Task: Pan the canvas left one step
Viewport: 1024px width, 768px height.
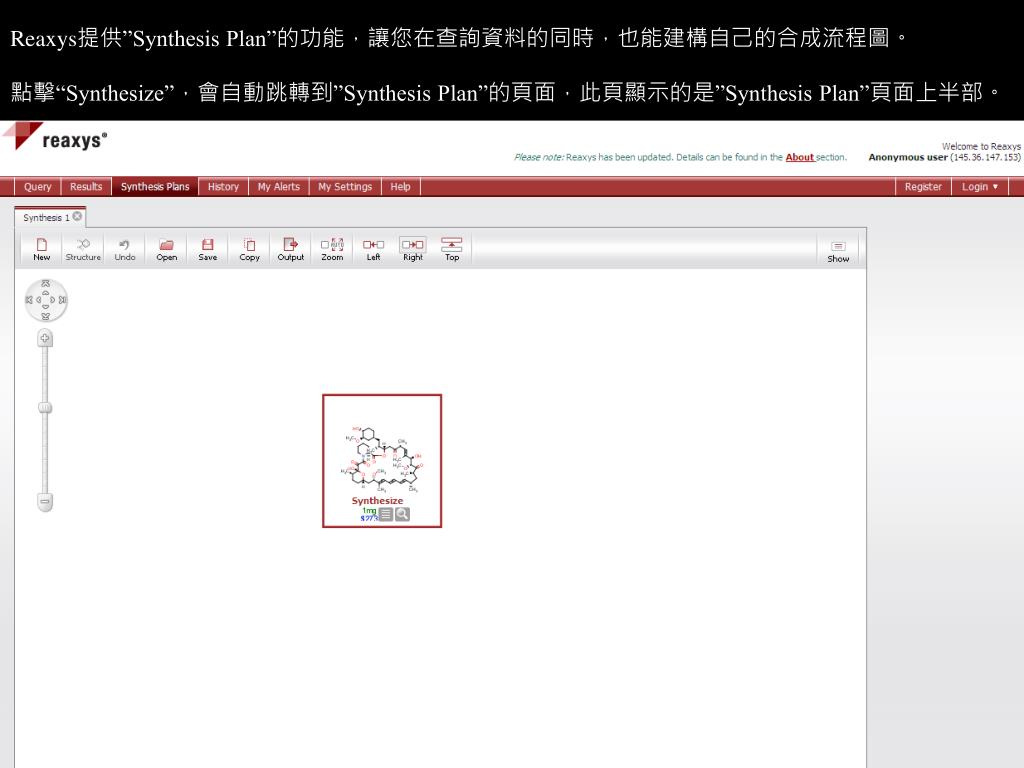Action: (38, 300)
